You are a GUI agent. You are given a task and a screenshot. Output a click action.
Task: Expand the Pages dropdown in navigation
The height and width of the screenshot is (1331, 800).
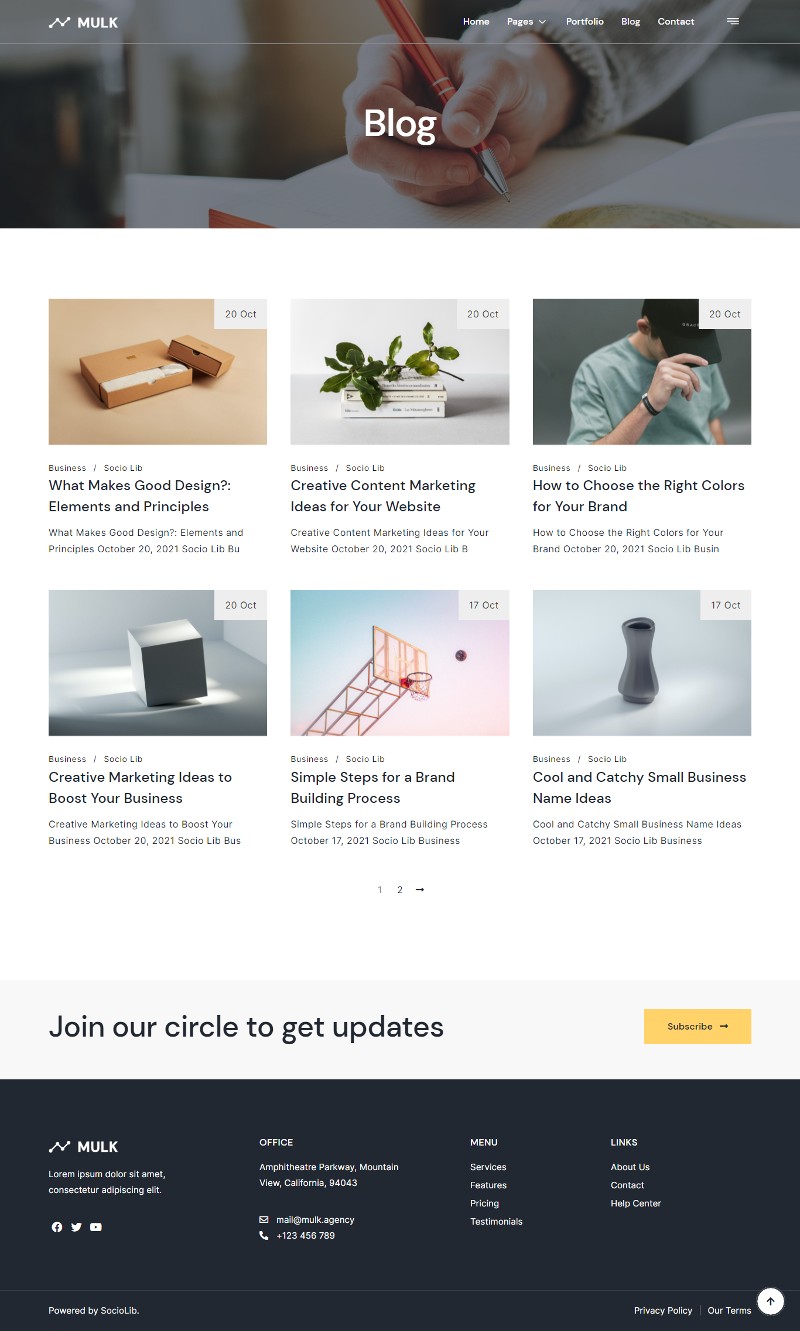pyautogui.click(x=526, y=21)
